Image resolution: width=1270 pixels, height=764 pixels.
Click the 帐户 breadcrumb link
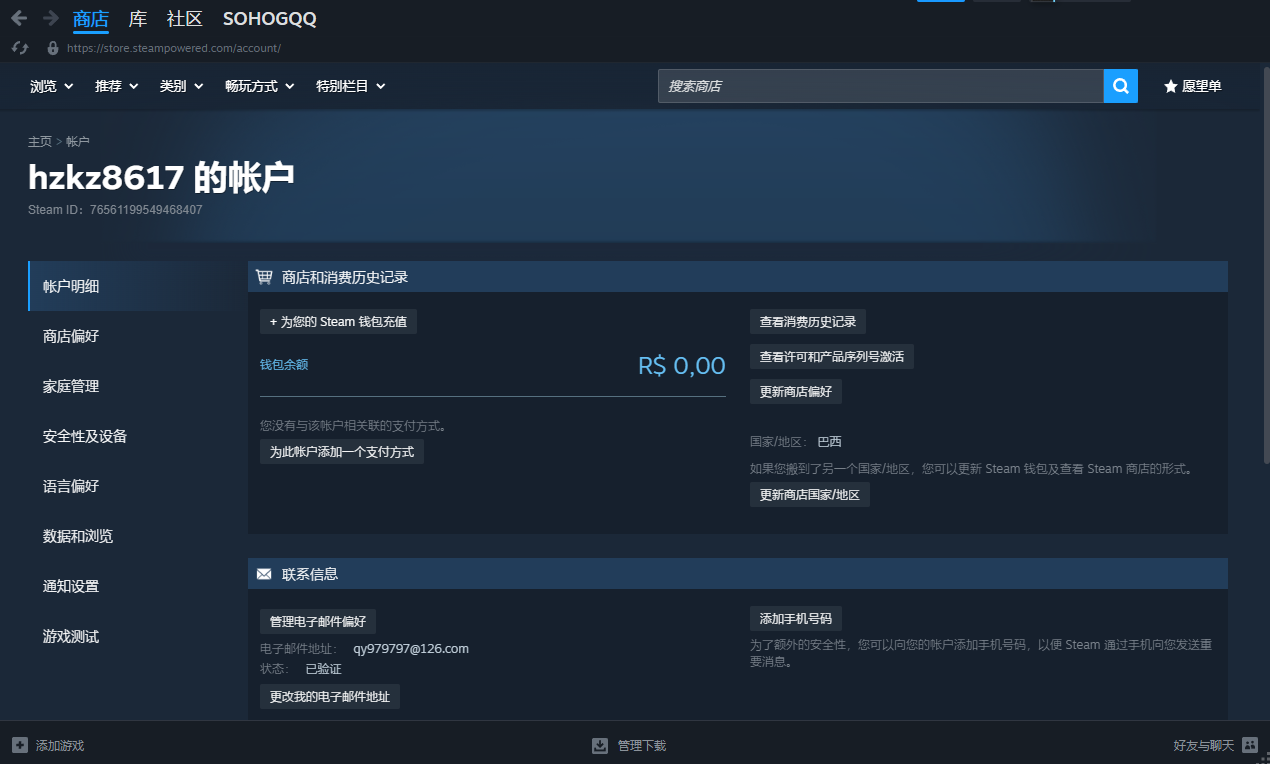[78, 142]
